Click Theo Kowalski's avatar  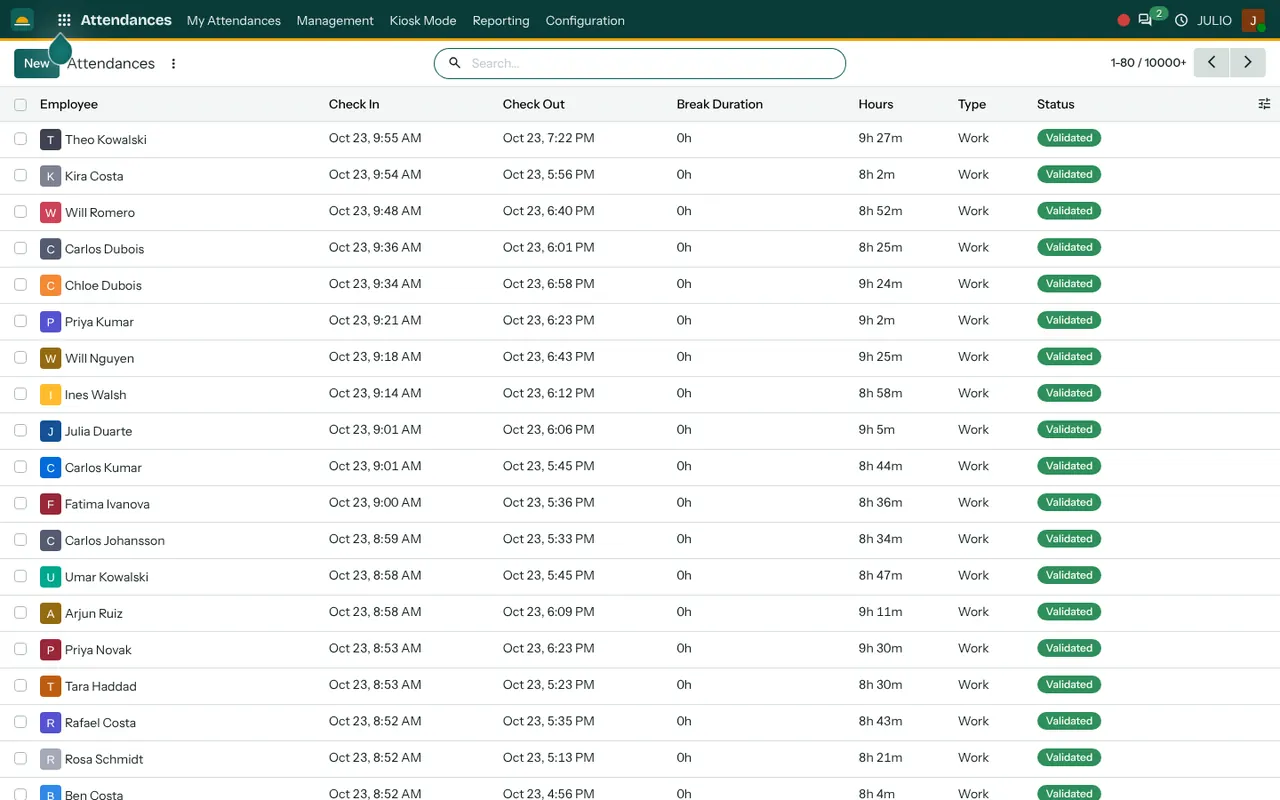[x=50, y=139]
